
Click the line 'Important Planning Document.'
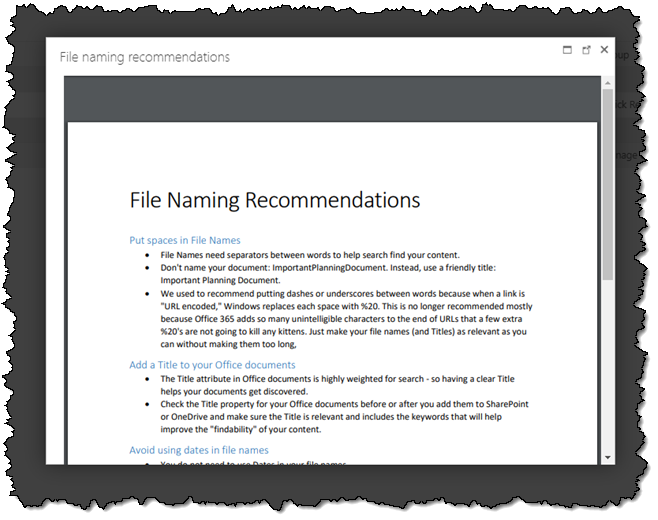click(x=220, y=280)
